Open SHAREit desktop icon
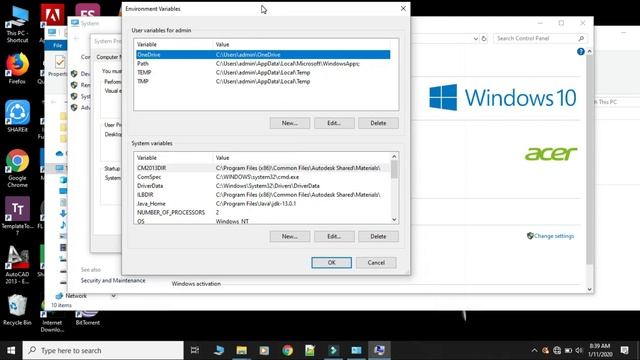Viewport: 640px width, 360px height. coord(17,116)
